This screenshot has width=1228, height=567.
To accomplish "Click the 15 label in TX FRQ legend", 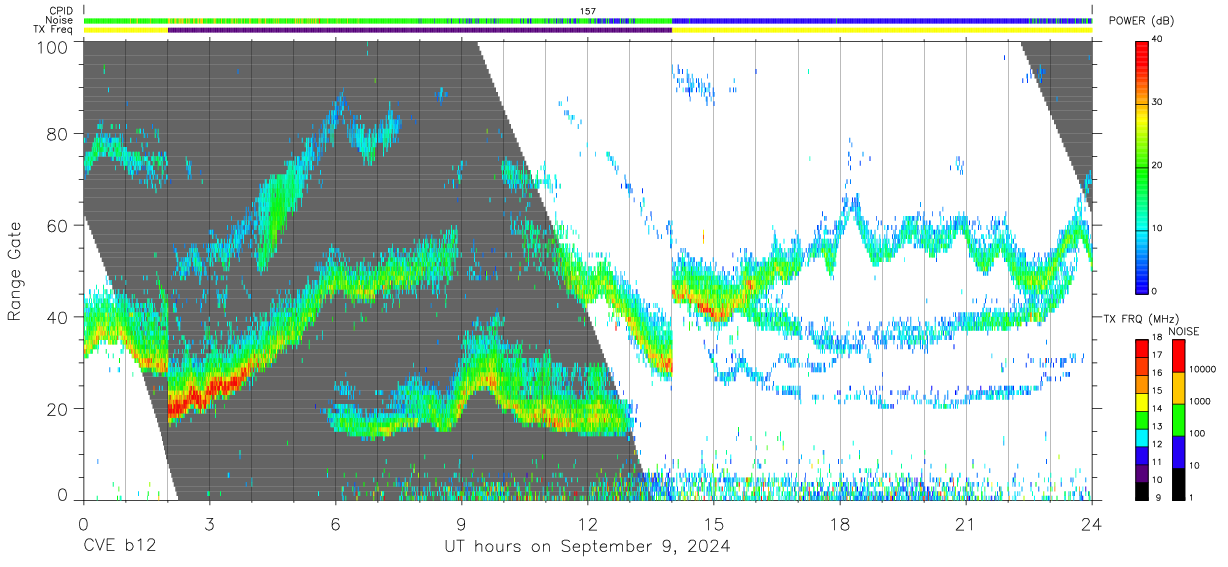I will click(x=1157, y=391).
